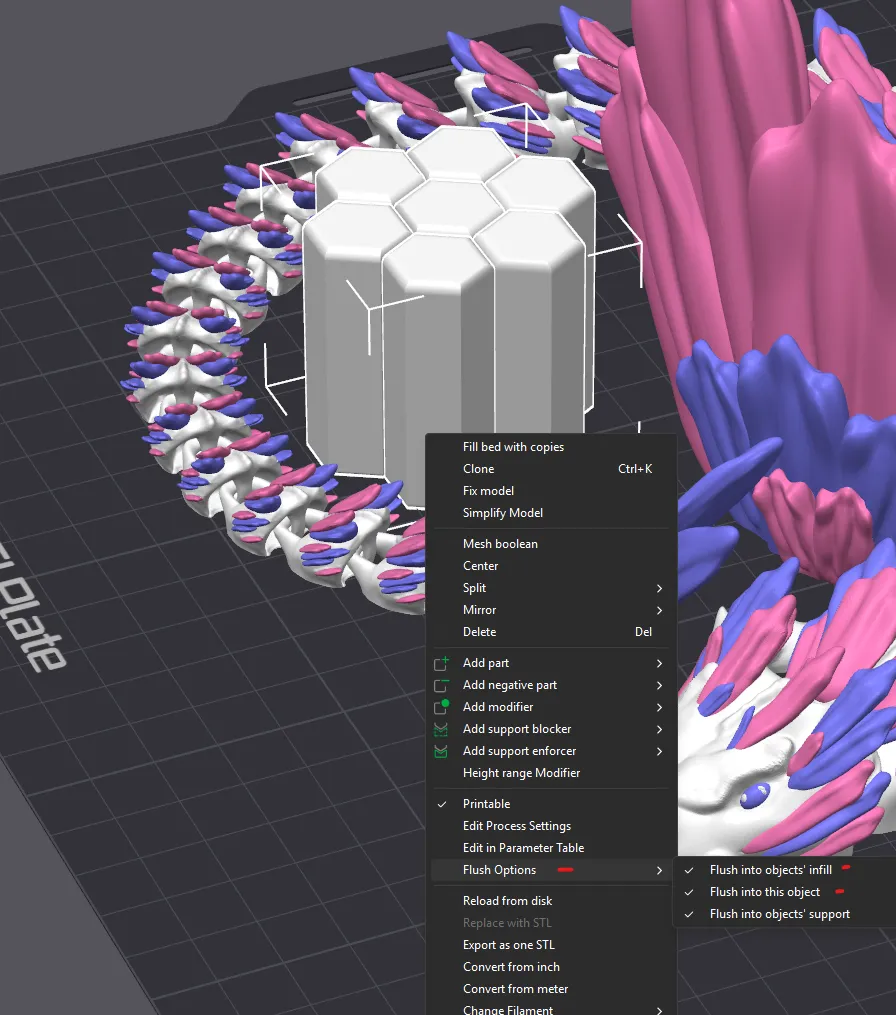Click the Add negative part icon
The image size is (896, 1015).
point(441,685)
